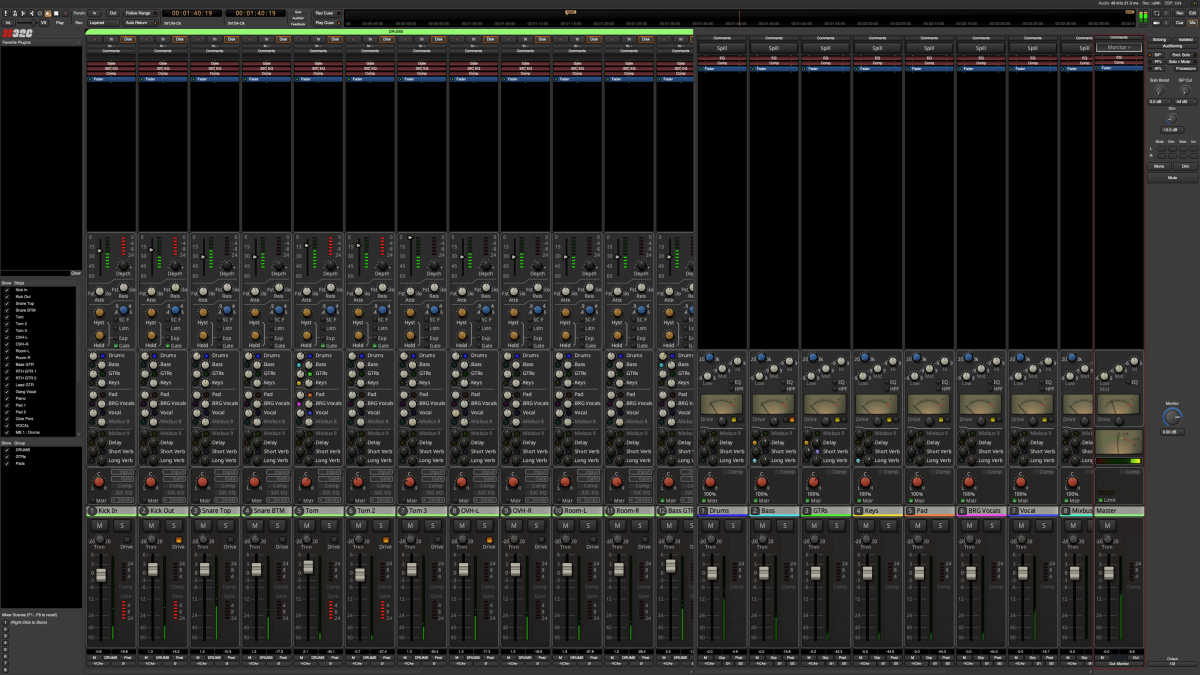
Task: Open the Kick In input routing dropdown
Action: [111, 46]
